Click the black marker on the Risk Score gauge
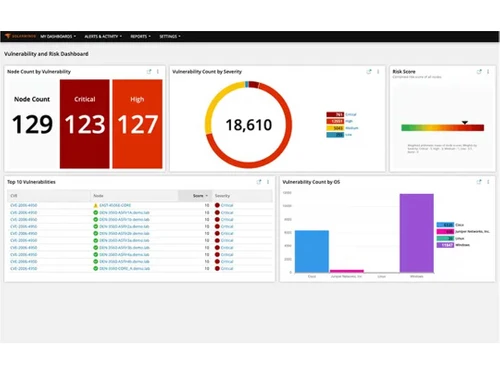The width and height of the screenshot is (500, 375). [465, 123]
